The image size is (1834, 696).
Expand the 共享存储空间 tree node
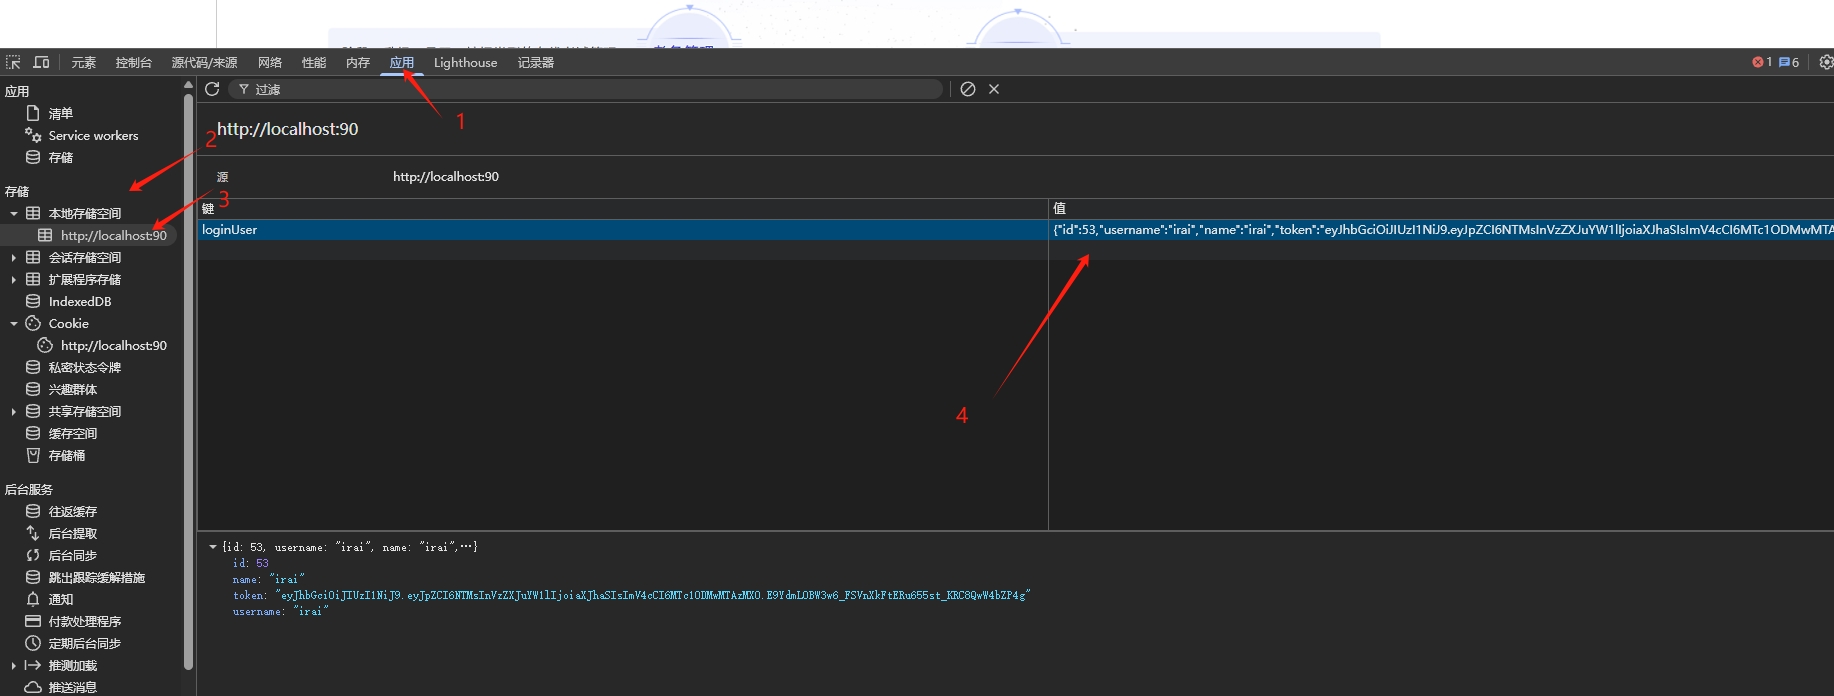tap(14, 412)
